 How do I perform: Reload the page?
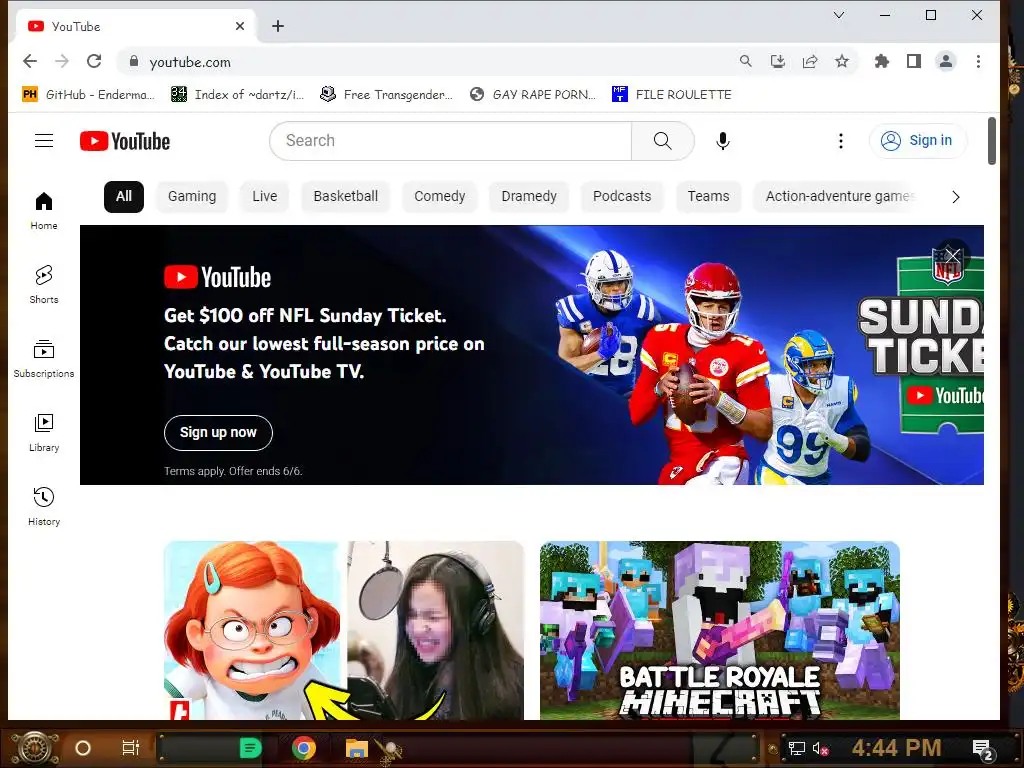pos(94,61)
